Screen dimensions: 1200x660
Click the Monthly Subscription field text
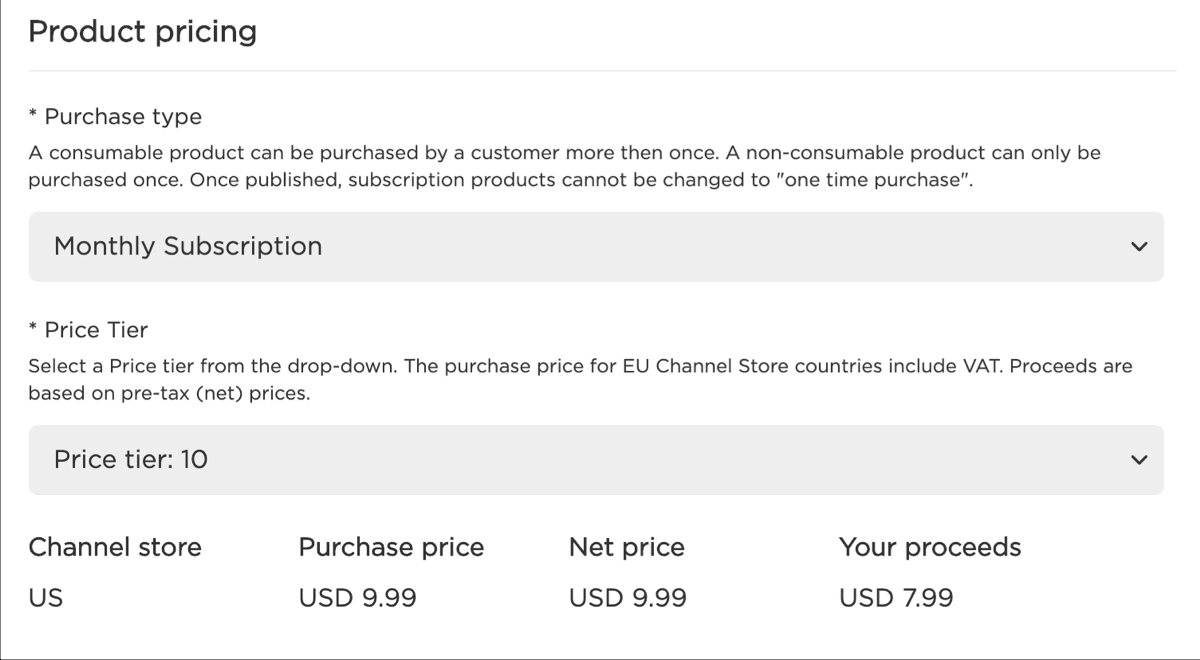coord(189,246)
